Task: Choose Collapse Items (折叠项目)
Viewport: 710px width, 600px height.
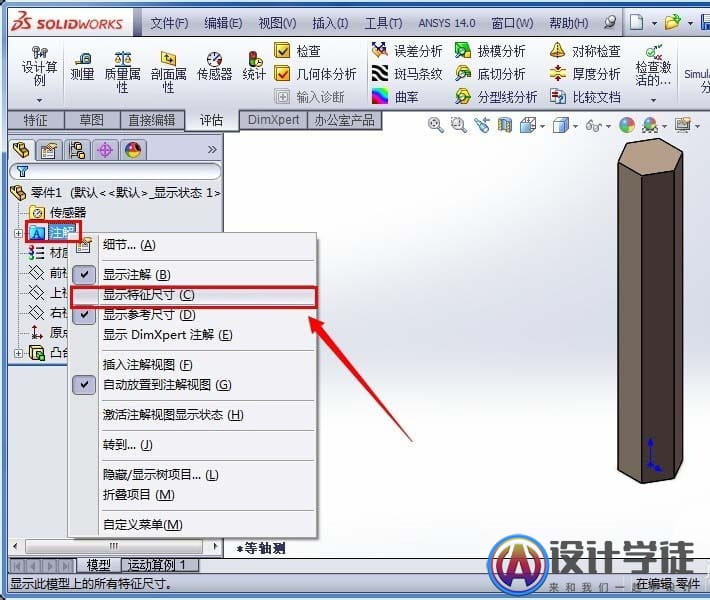Action: 193,494
